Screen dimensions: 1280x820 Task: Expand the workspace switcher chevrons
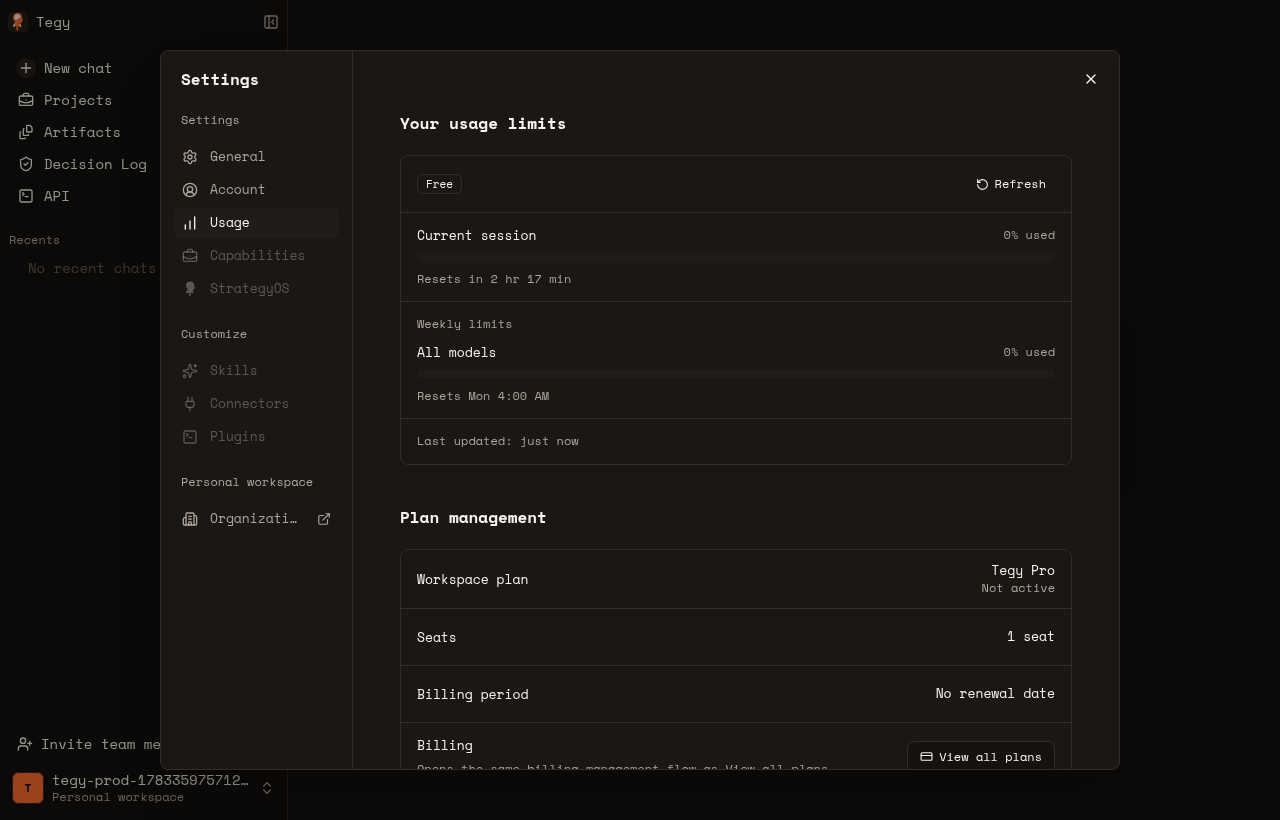tap(267, 788)
